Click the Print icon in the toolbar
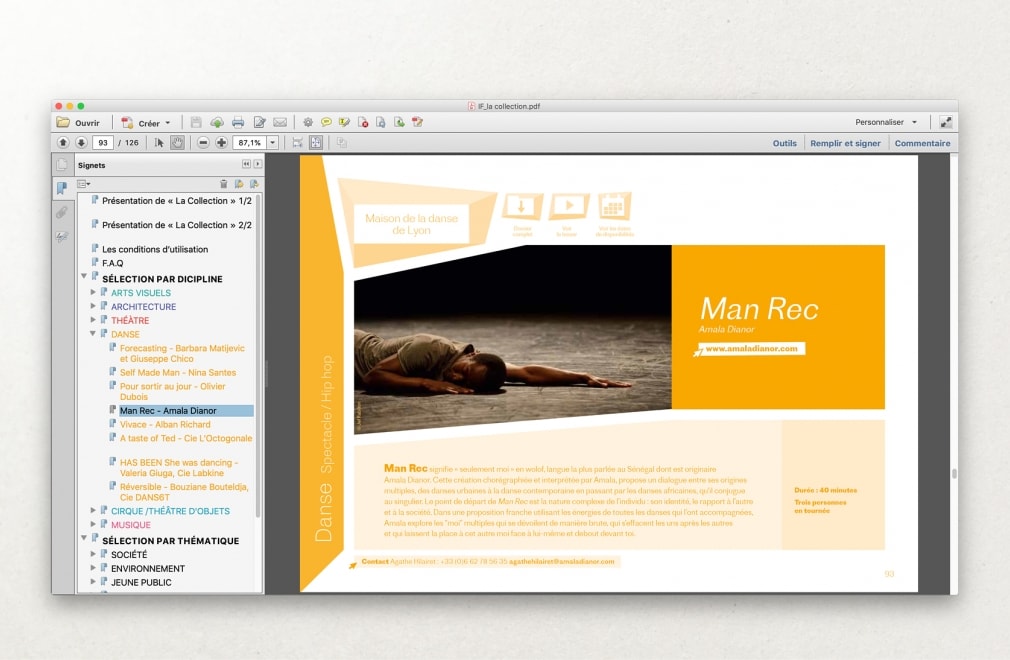 coord(238,123)
